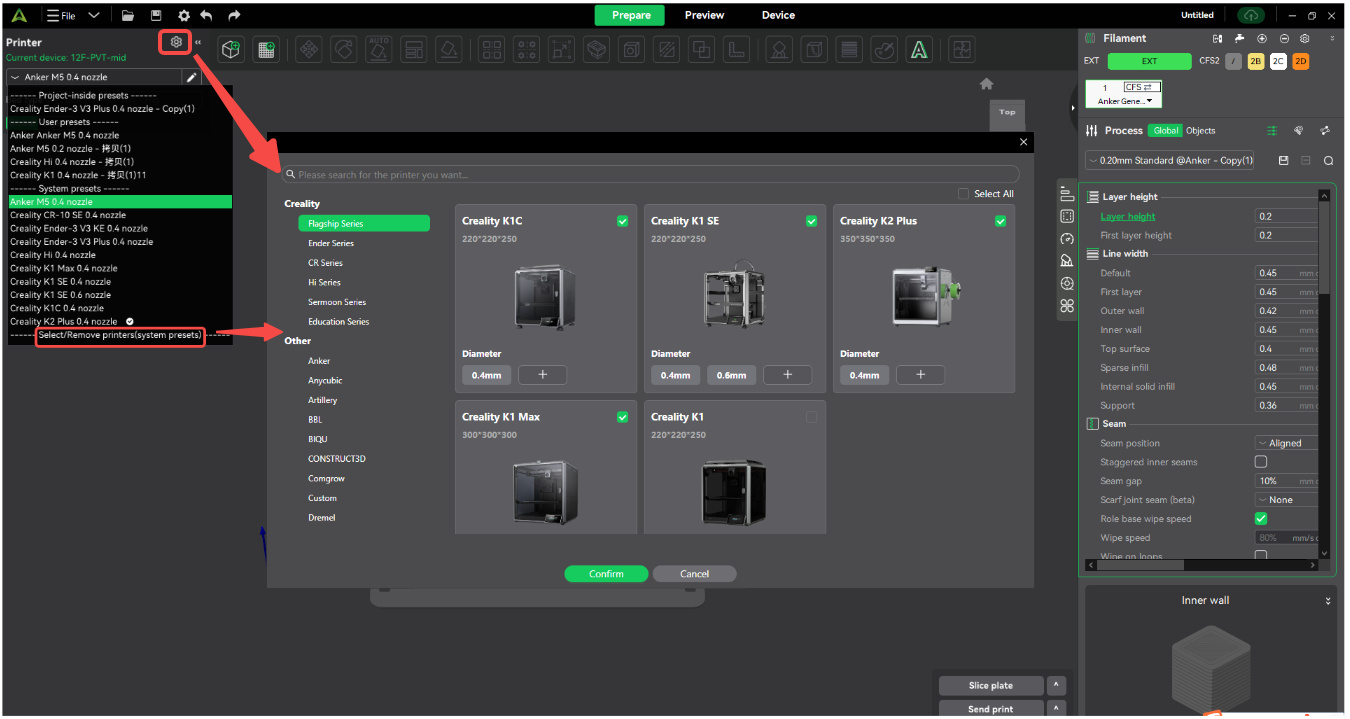Screen dimensions: 1350x719
Task: Expand the Inner wall preview panel
Action: coord(1328,601)
